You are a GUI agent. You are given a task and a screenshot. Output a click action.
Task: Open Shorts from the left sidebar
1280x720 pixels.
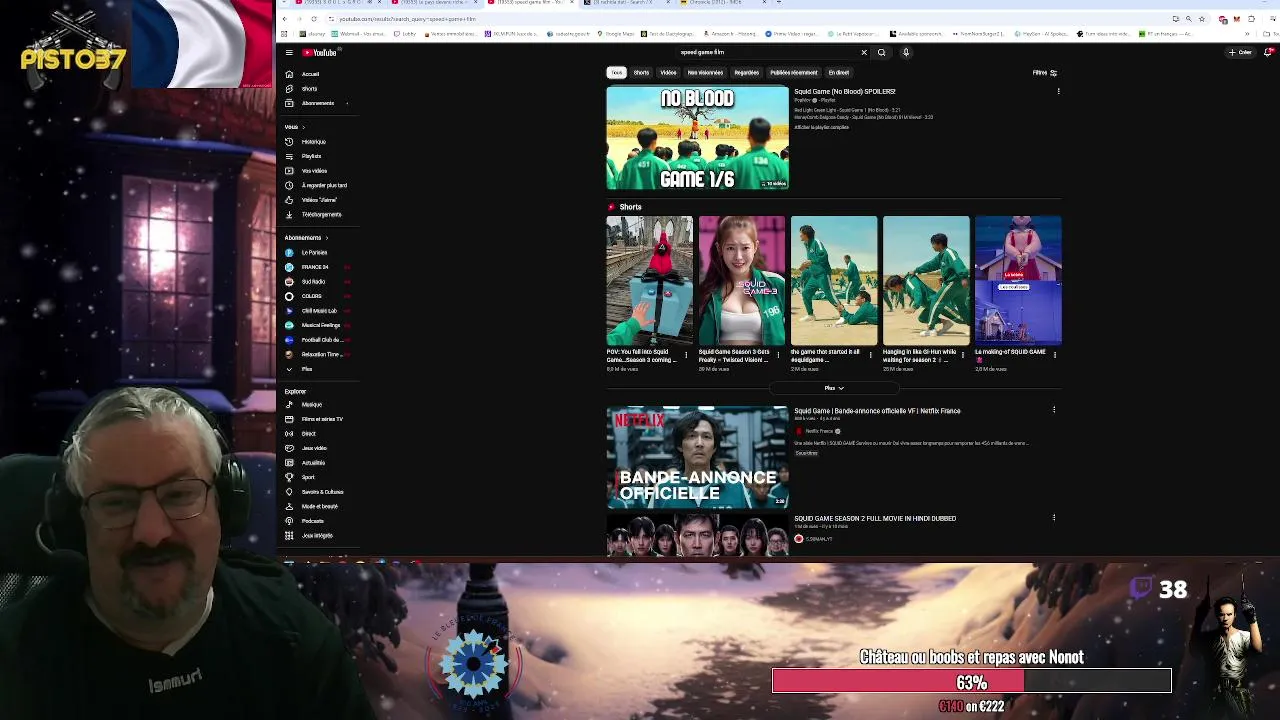(309, 89)
